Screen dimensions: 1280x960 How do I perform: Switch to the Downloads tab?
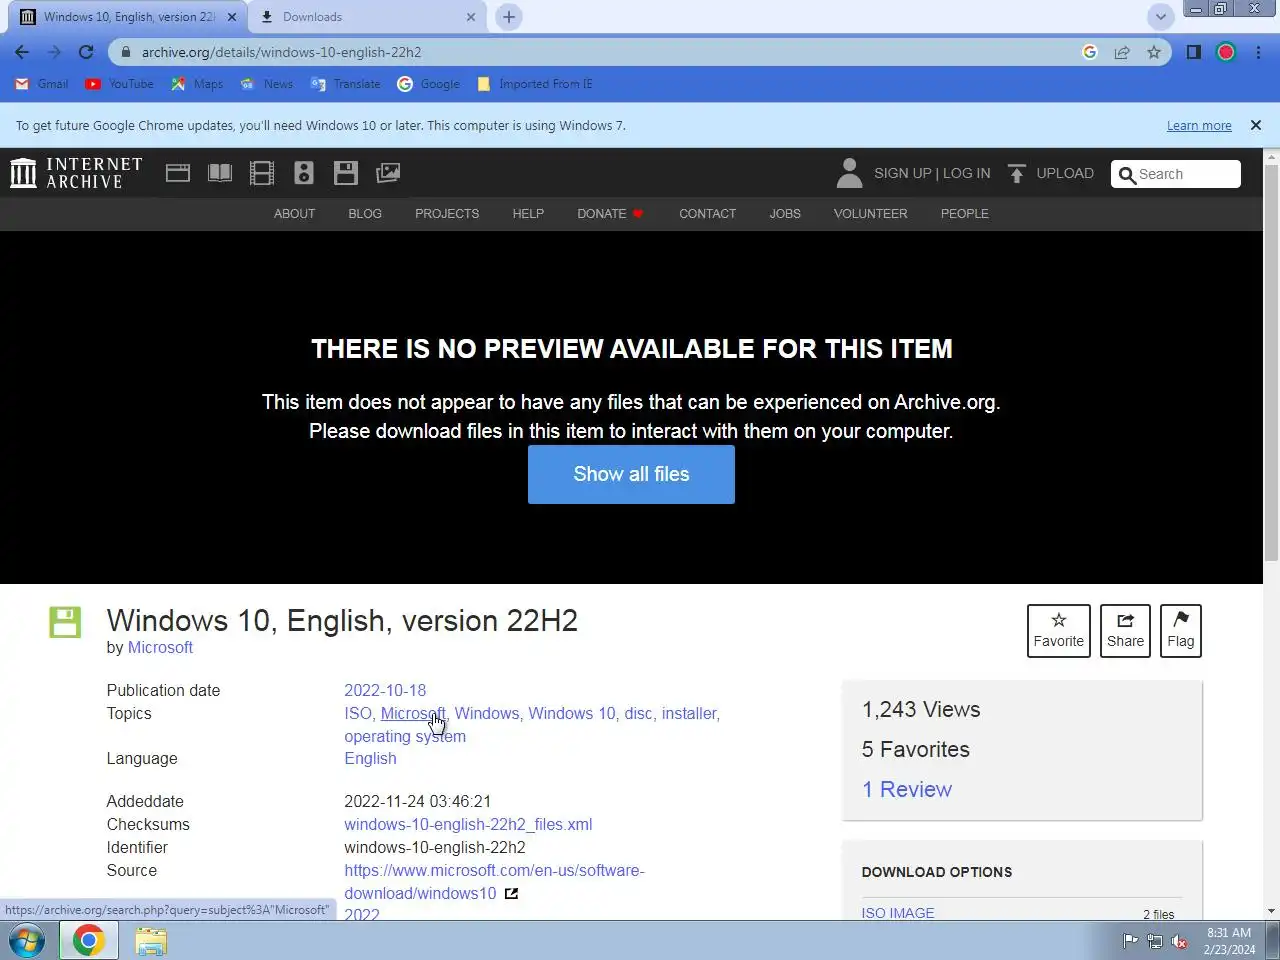(x=365, y=17)
